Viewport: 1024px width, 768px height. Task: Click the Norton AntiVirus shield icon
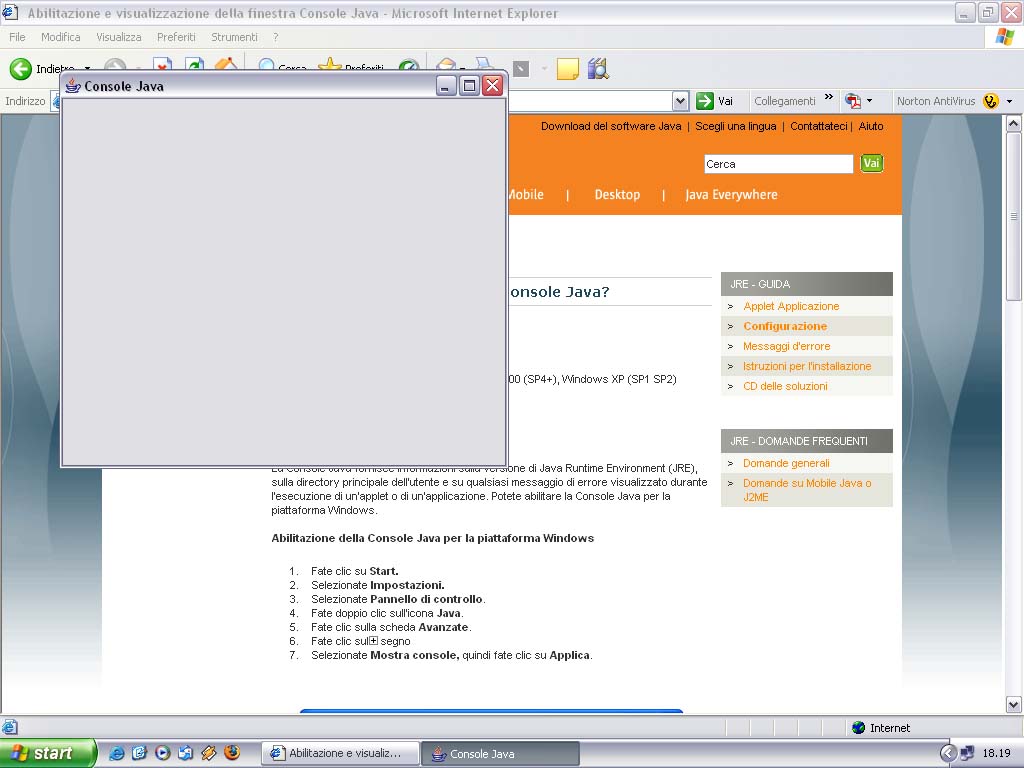[990, 101]
